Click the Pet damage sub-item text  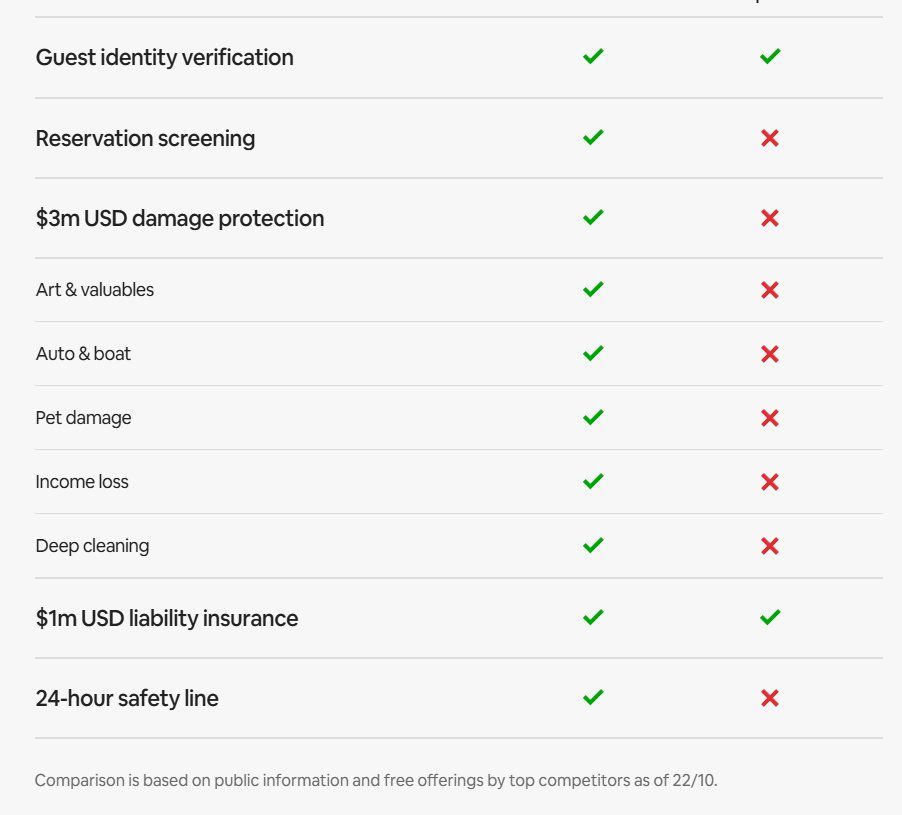click(x=83, y=418)
